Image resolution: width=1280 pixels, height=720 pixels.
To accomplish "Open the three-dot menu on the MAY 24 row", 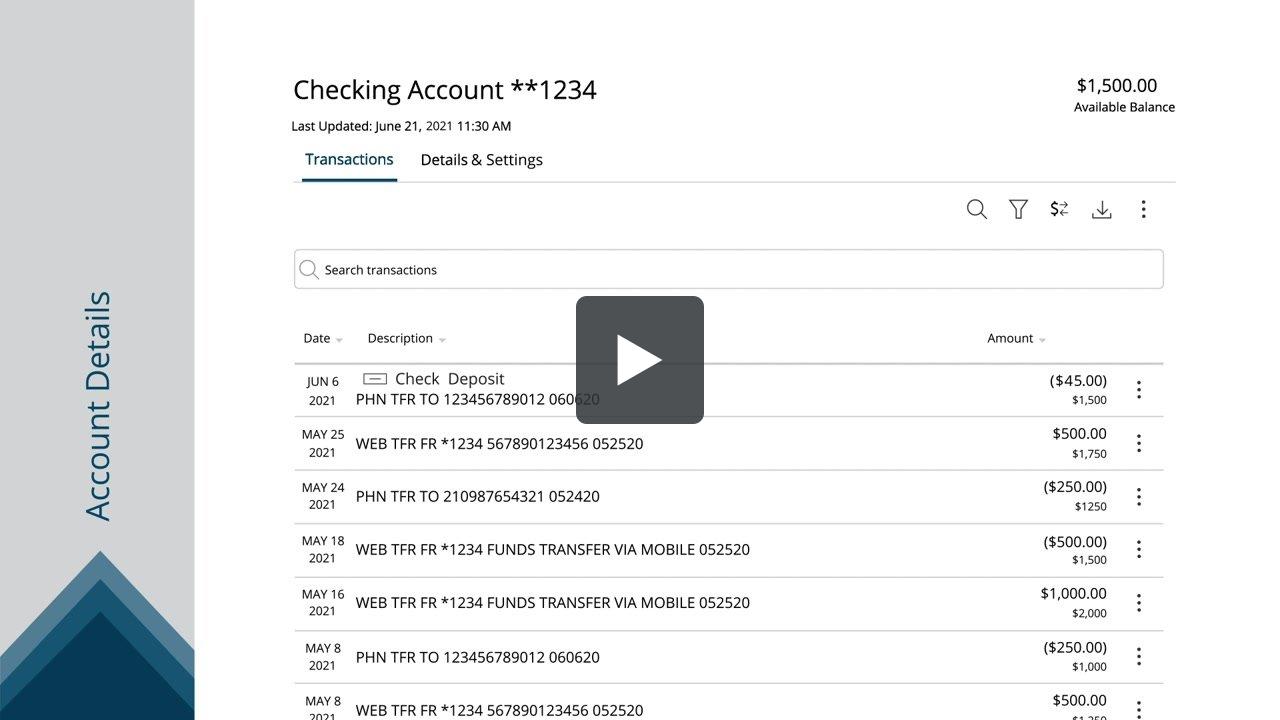I will 1138,496.
